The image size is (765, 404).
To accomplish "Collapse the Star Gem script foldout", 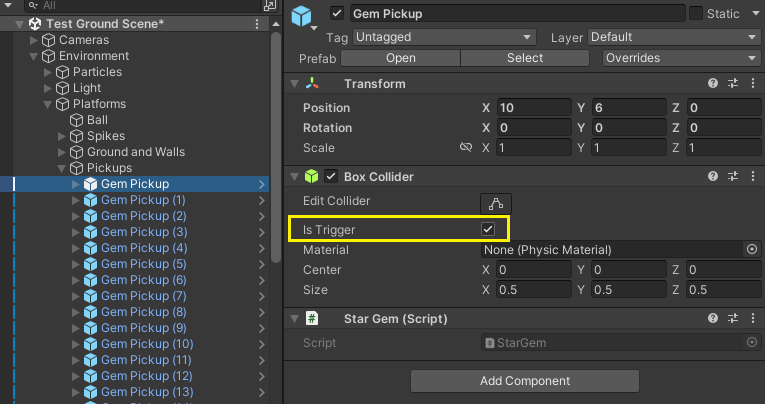I will click(294, 319).
